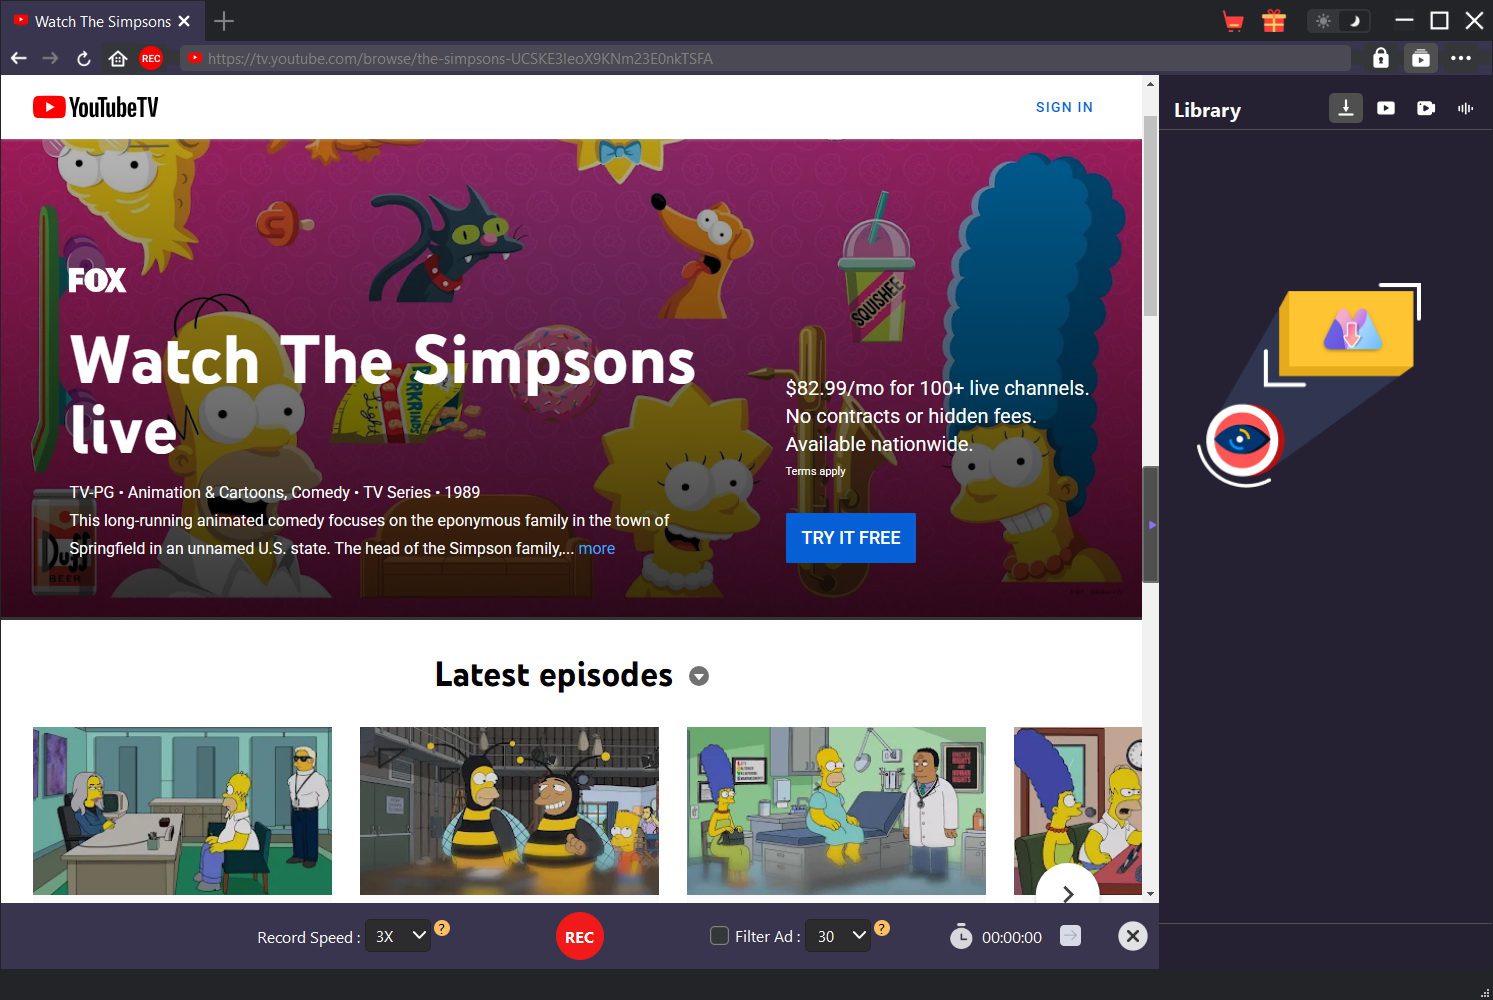The width and height of the screenshot is (1493, 1000).
Task: Select the Library downloads tab
Action: [1345, 108]
